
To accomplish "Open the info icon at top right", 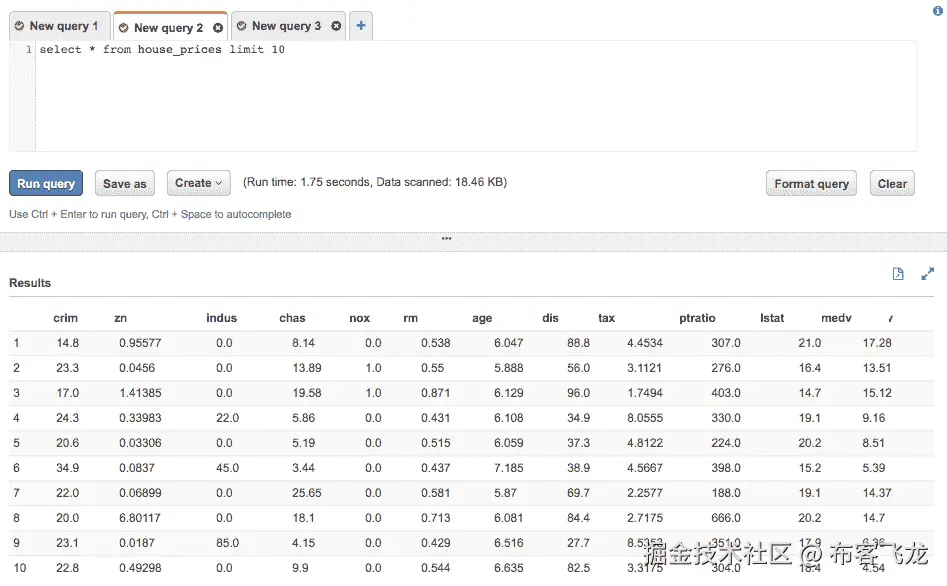I will point(938,10).
